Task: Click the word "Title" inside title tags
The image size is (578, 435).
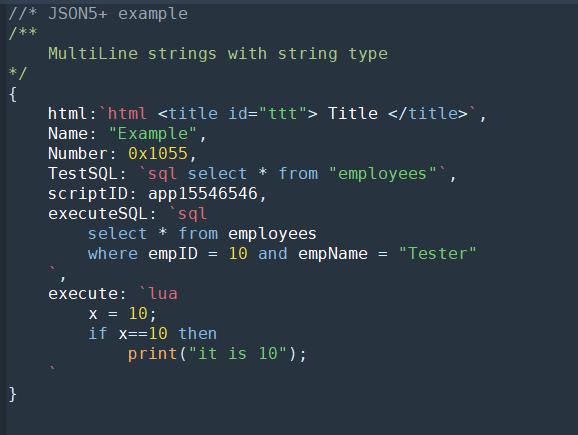Action: [353, 114]
